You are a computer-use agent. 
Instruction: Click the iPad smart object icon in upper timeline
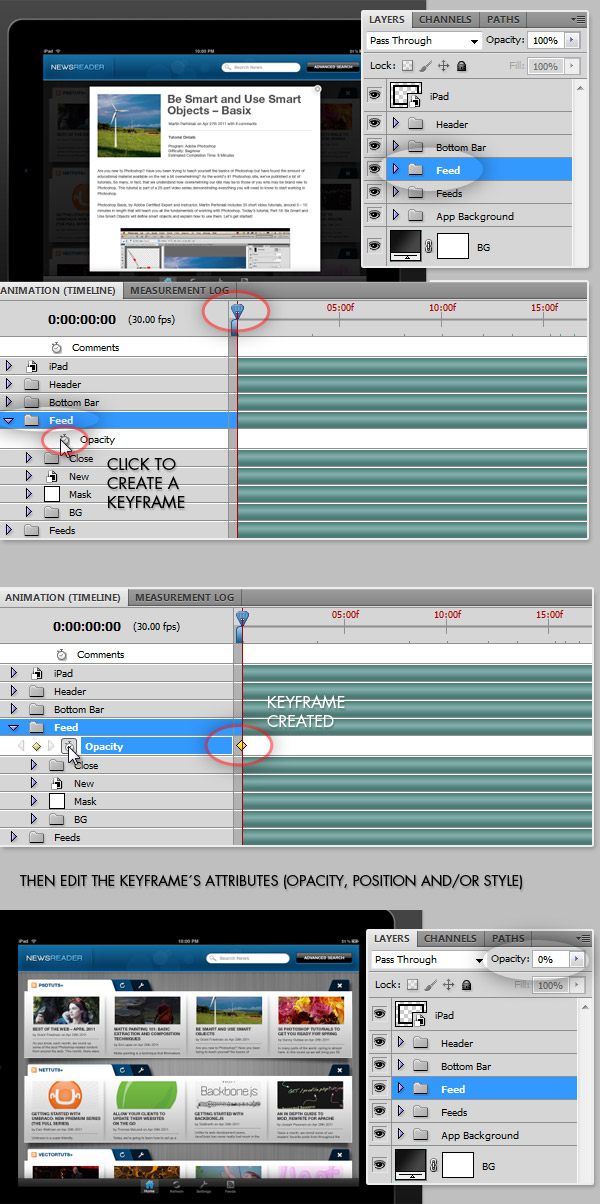33,366
